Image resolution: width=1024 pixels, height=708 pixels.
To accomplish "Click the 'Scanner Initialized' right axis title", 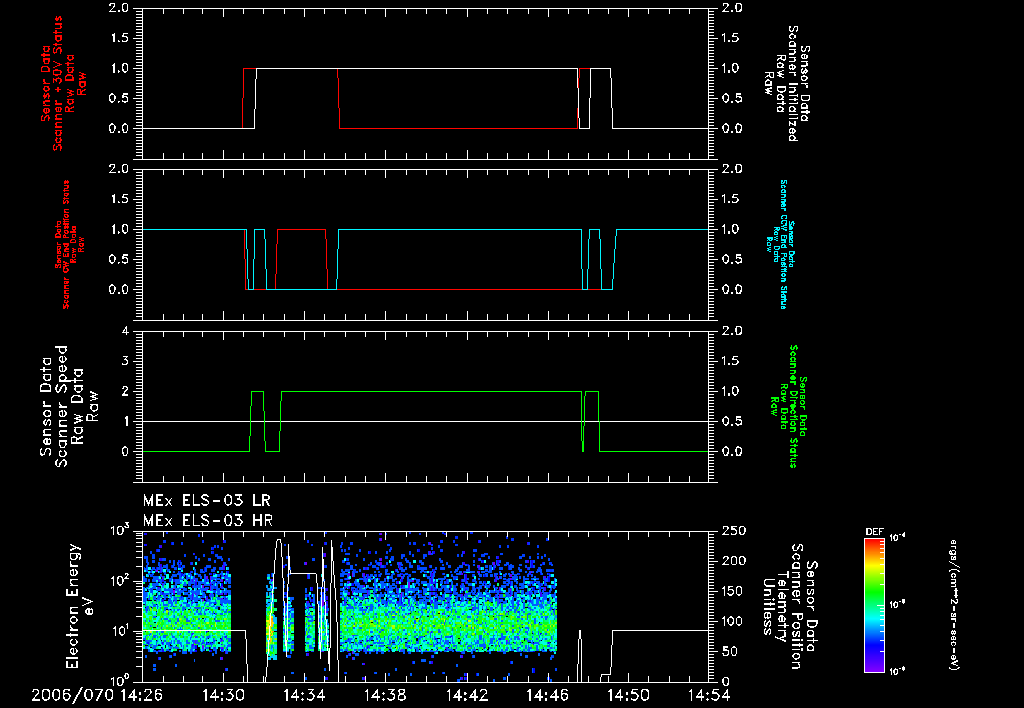I will [786, 84].
